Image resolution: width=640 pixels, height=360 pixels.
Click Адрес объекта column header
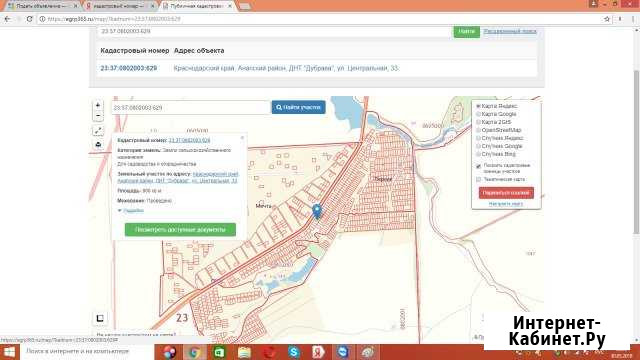pyautogui.click(x=199, y=51)
